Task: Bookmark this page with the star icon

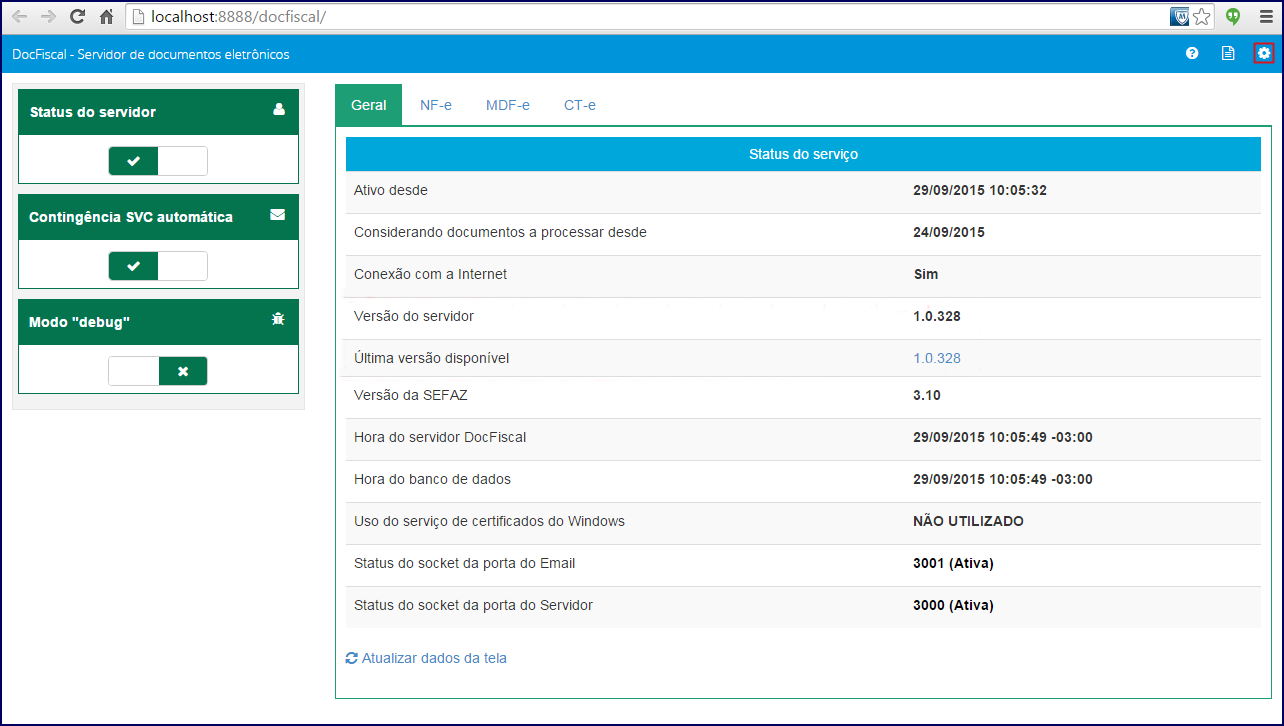Action: (1201, 17)
